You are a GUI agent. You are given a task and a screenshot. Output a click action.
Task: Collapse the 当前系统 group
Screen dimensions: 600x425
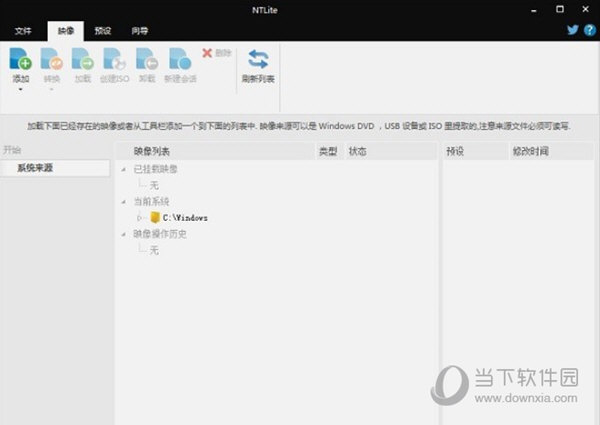124,202
